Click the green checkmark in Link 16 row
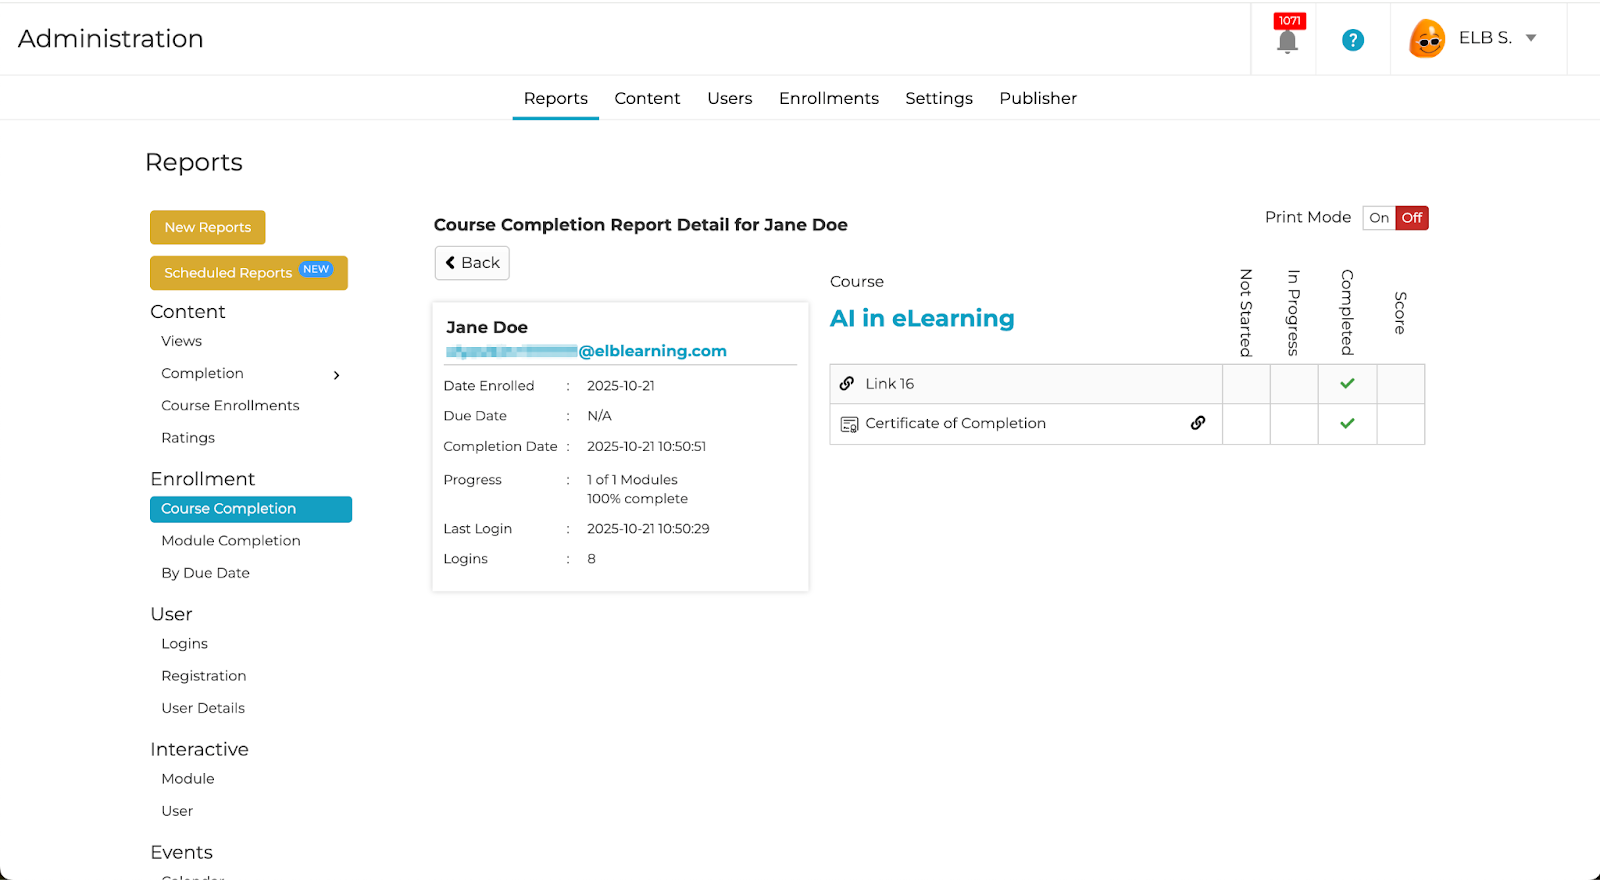Viewport: 1600px width, 880px height. pyautogui.click(x=1347, y=384)
